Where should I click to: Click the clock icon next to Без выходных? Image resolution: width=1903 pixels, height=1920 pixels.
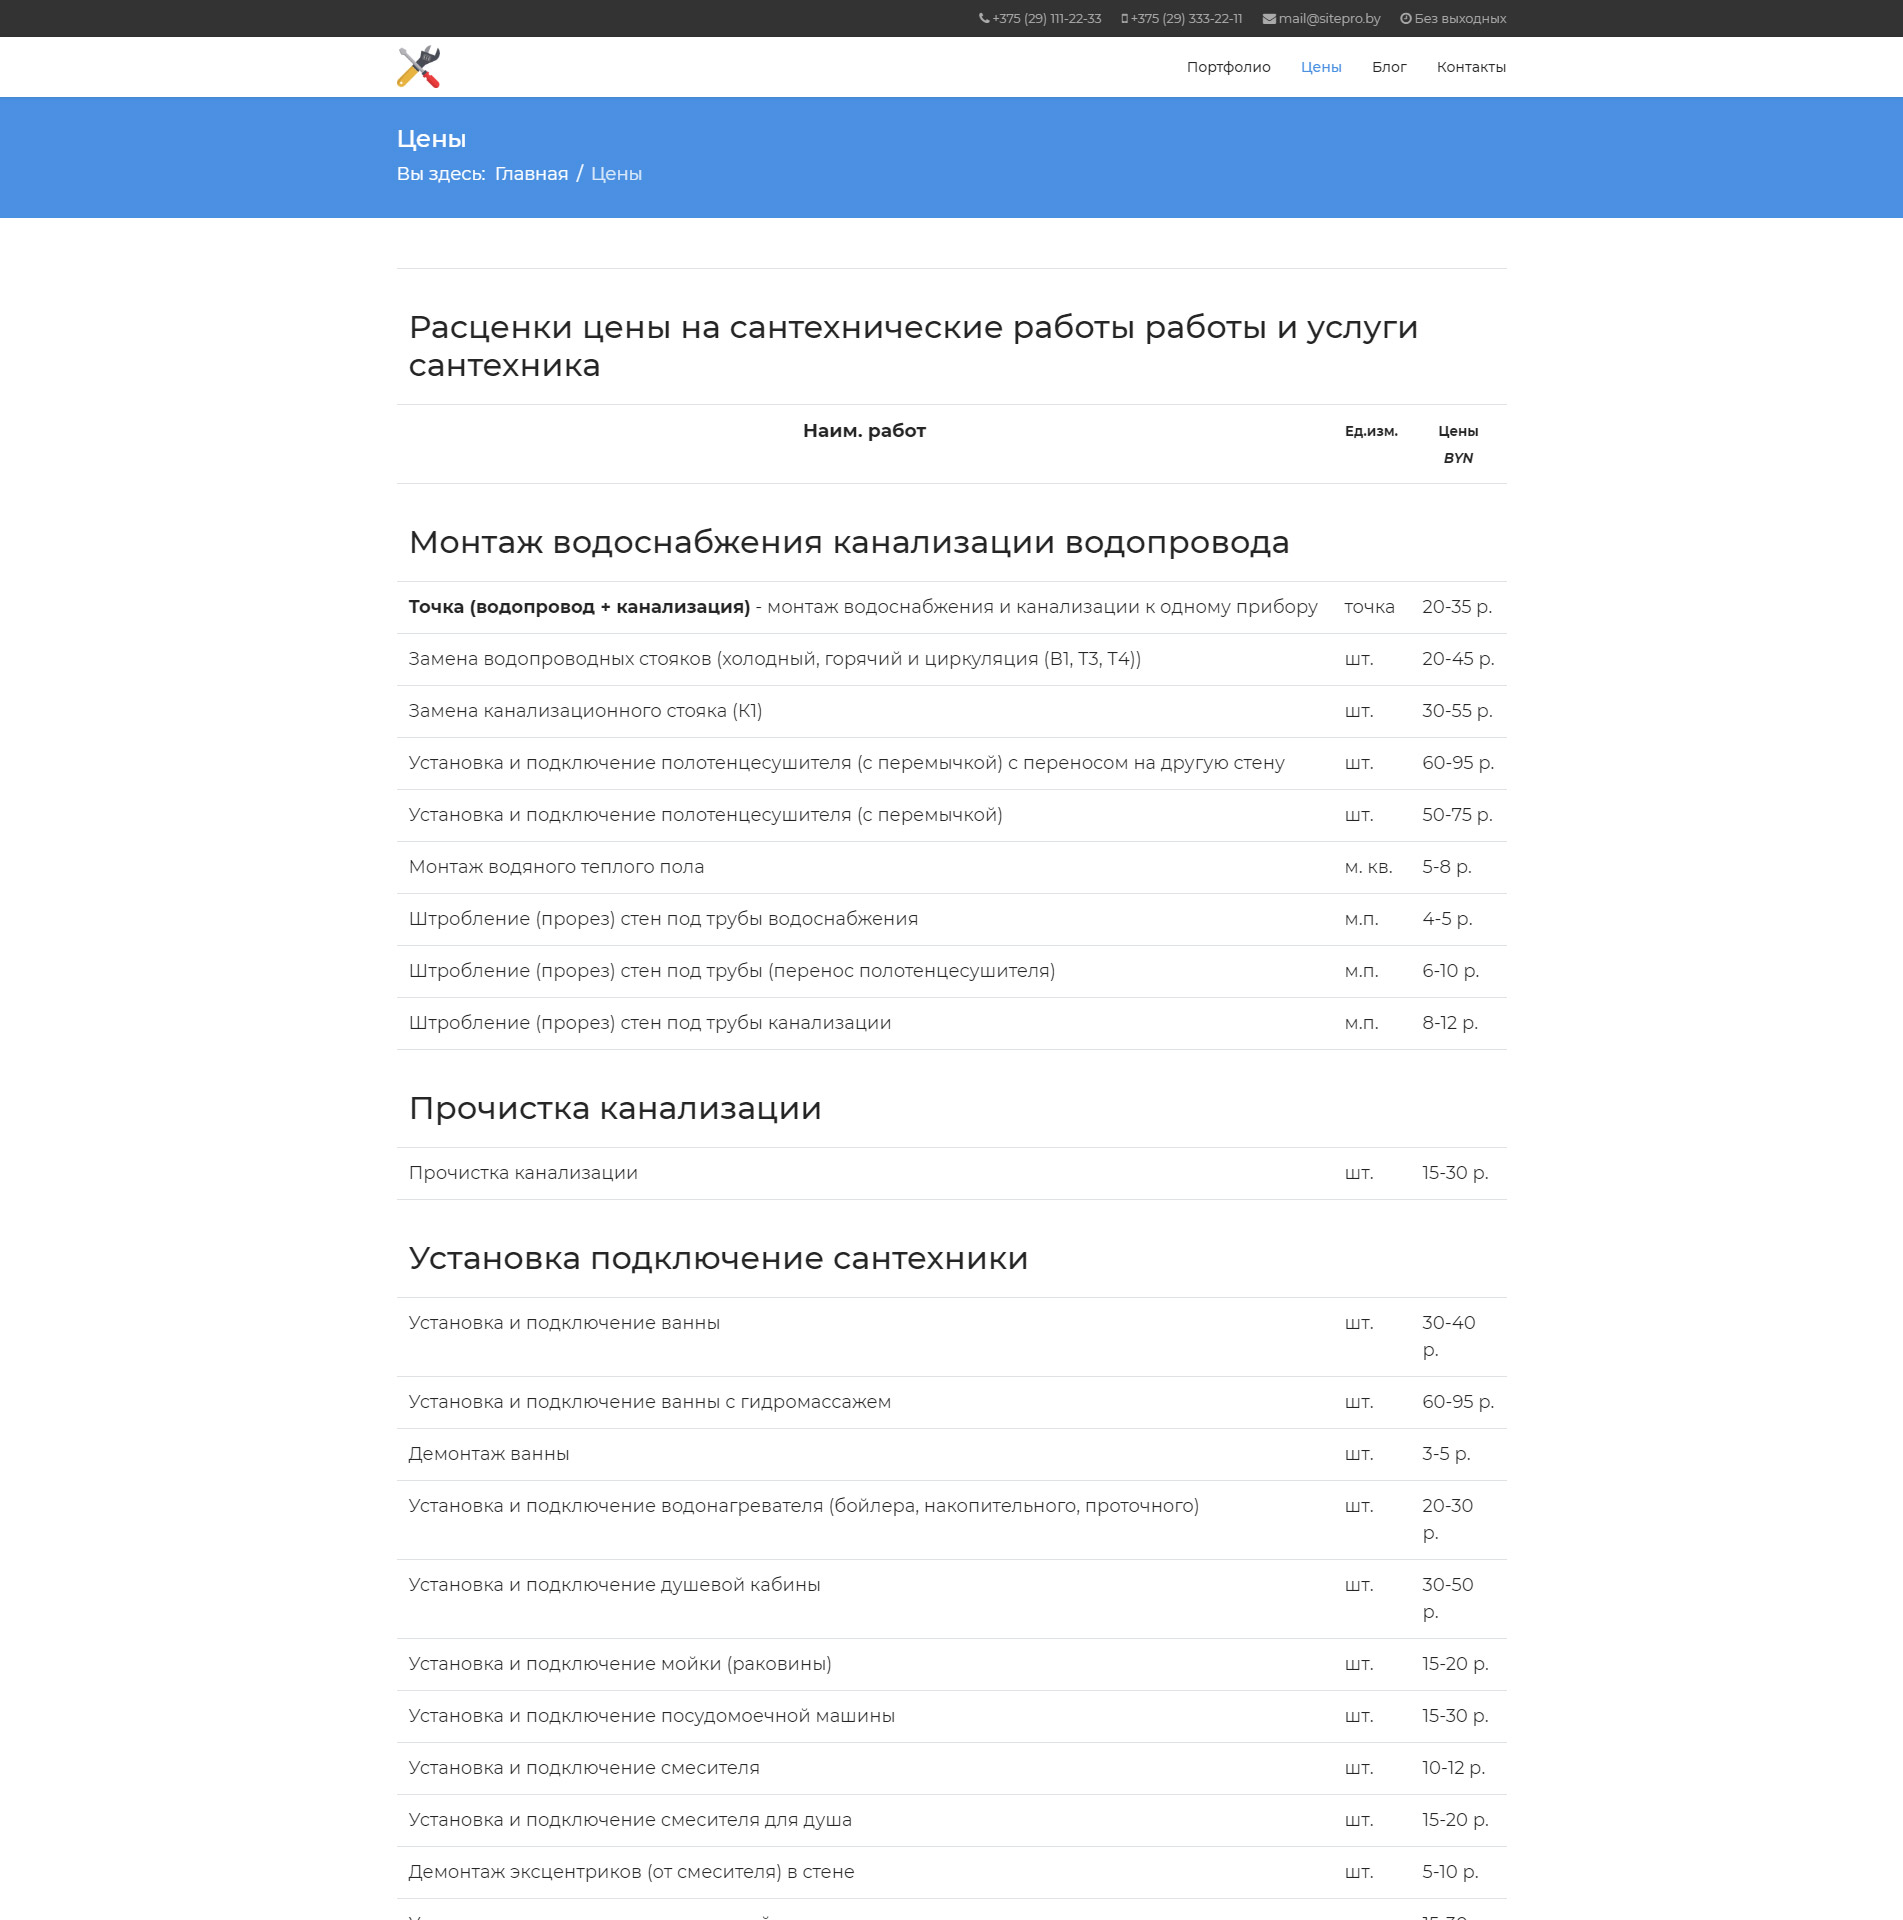(1405, 19)
